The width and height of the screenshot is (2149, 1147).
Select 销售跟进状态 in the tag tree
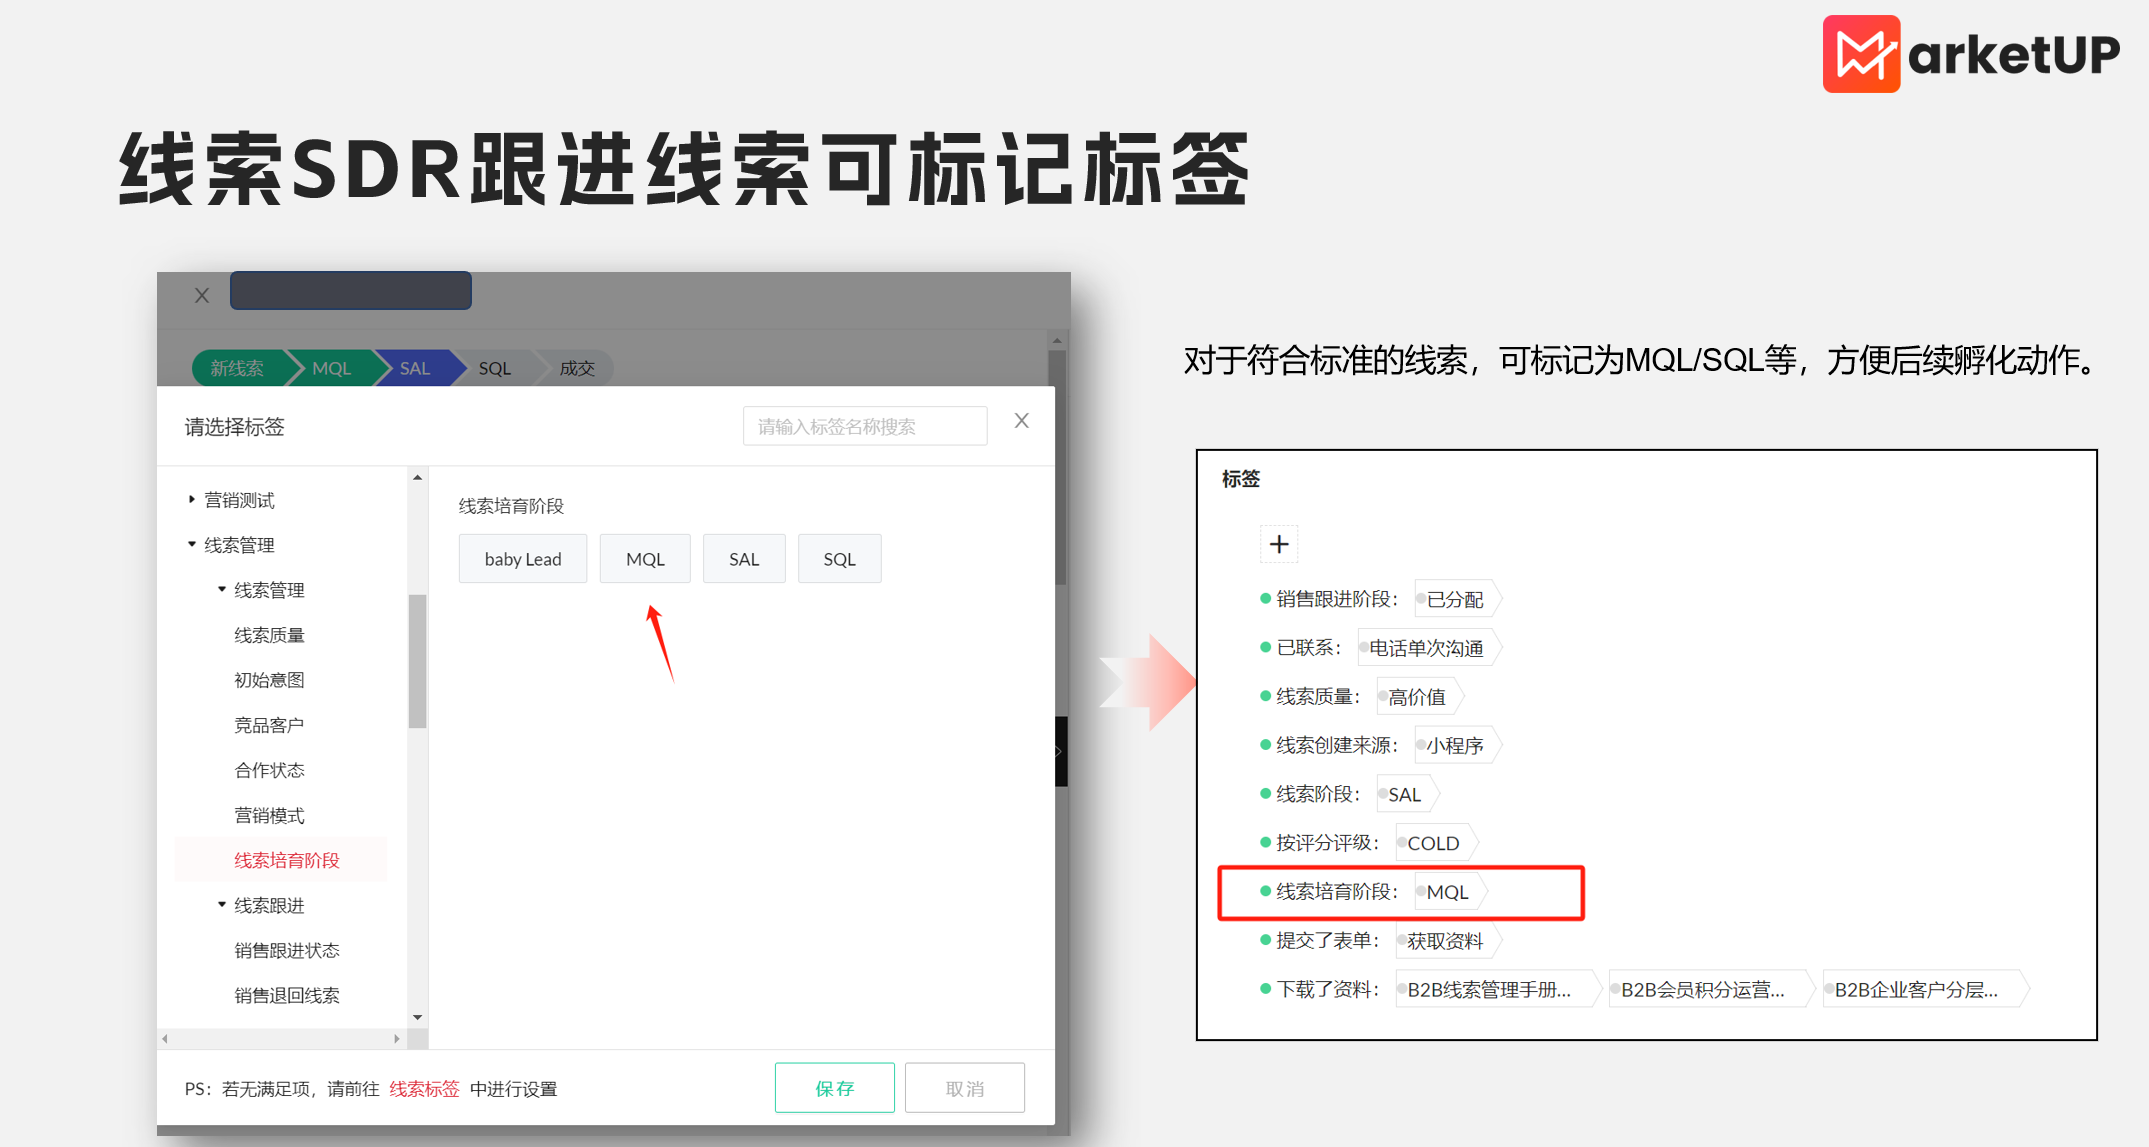click(287, 950)
